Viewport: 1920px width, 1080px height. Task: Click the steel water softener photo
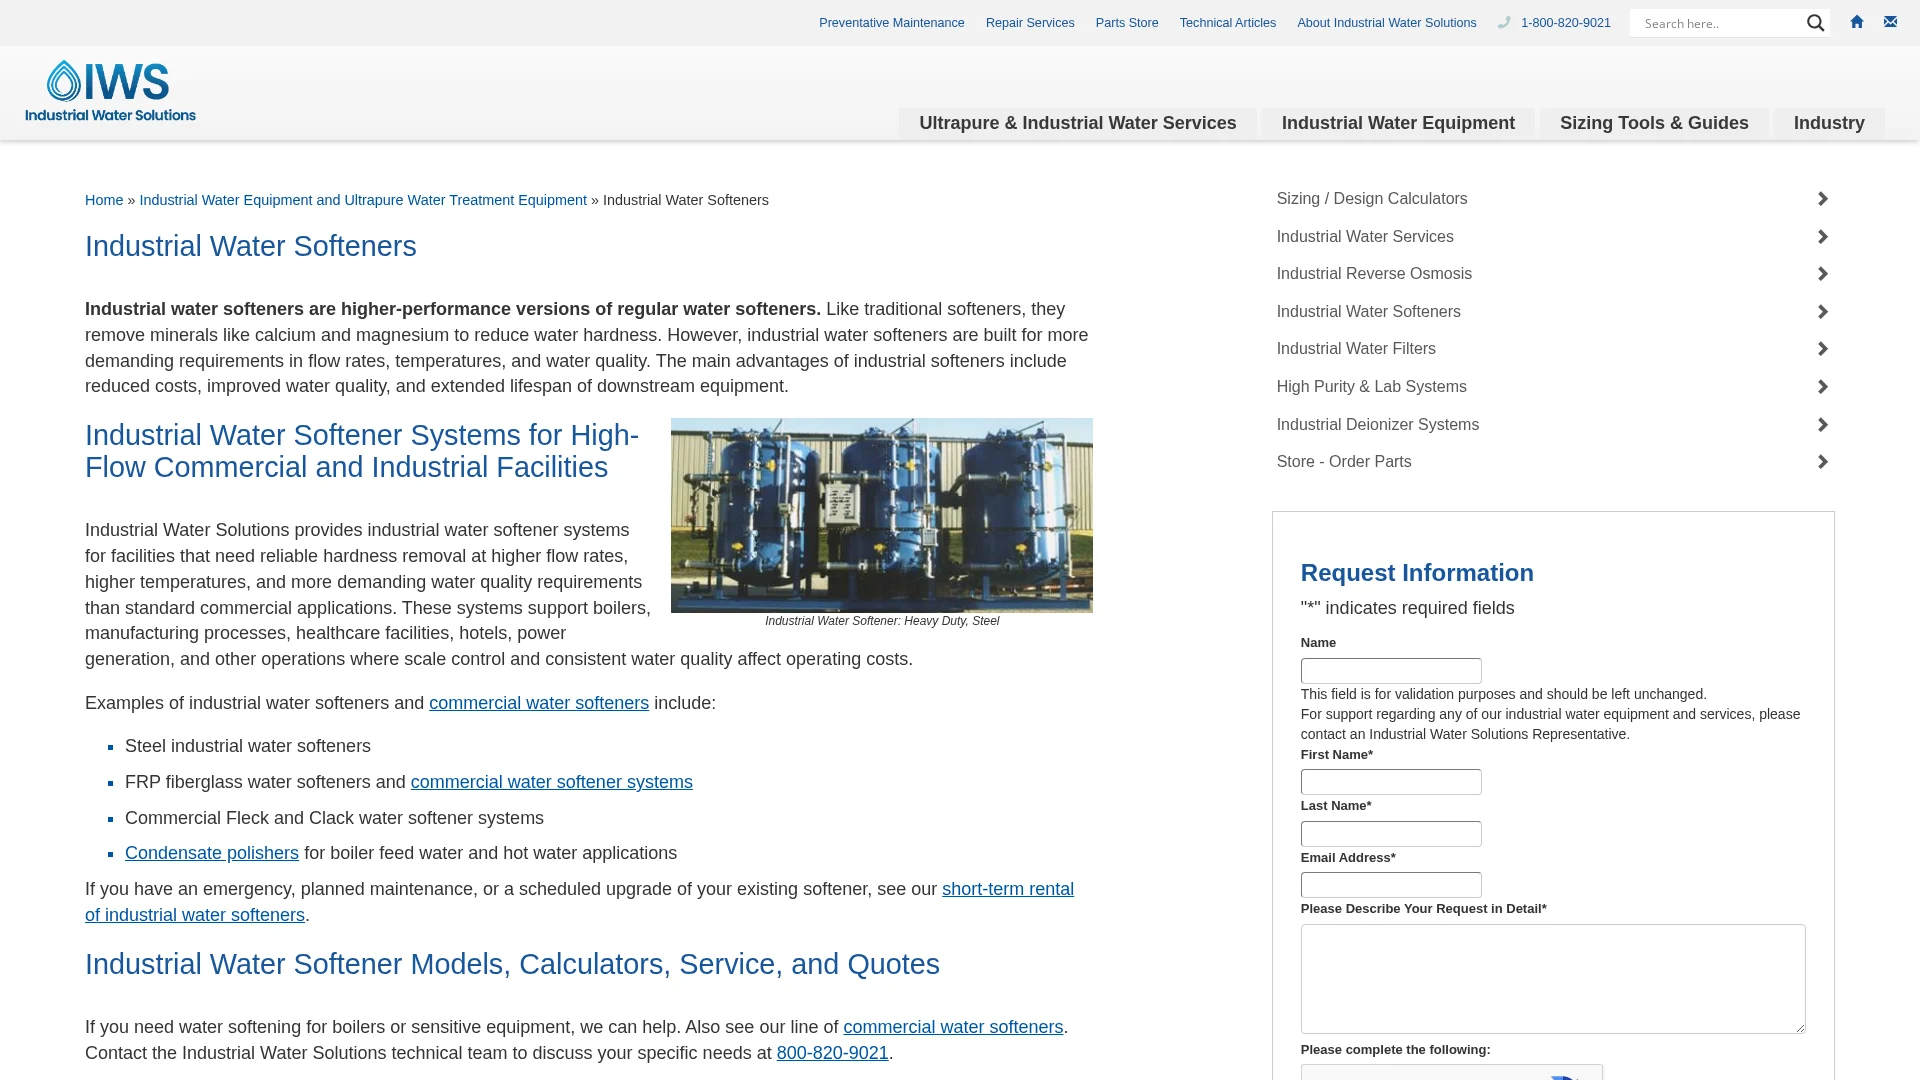(x=882, y=515)
